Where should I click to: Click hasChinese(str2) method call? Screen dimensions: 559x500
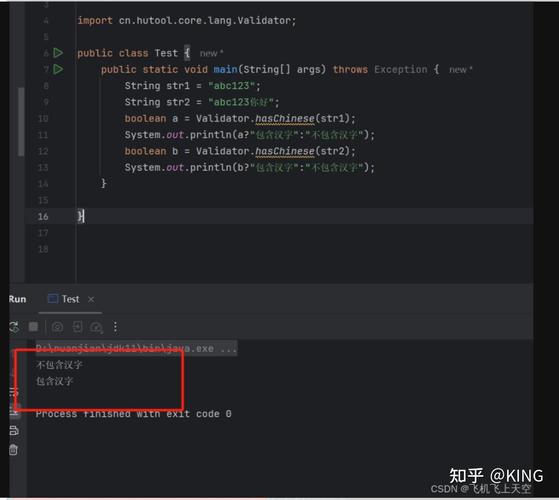click(306, 151)
